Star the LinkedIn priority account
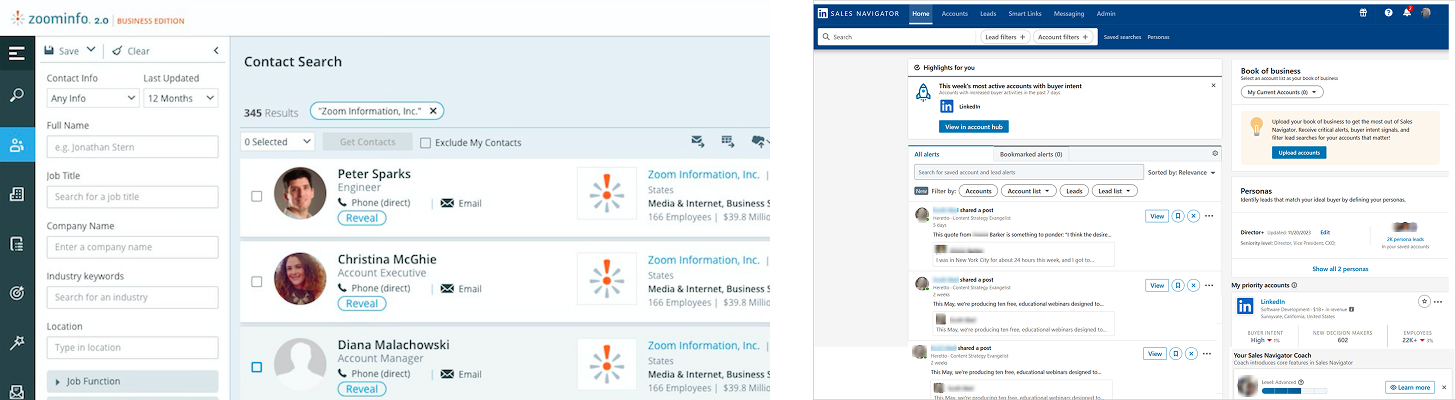Screen dimensions: 1456x400 (1424, 301)
